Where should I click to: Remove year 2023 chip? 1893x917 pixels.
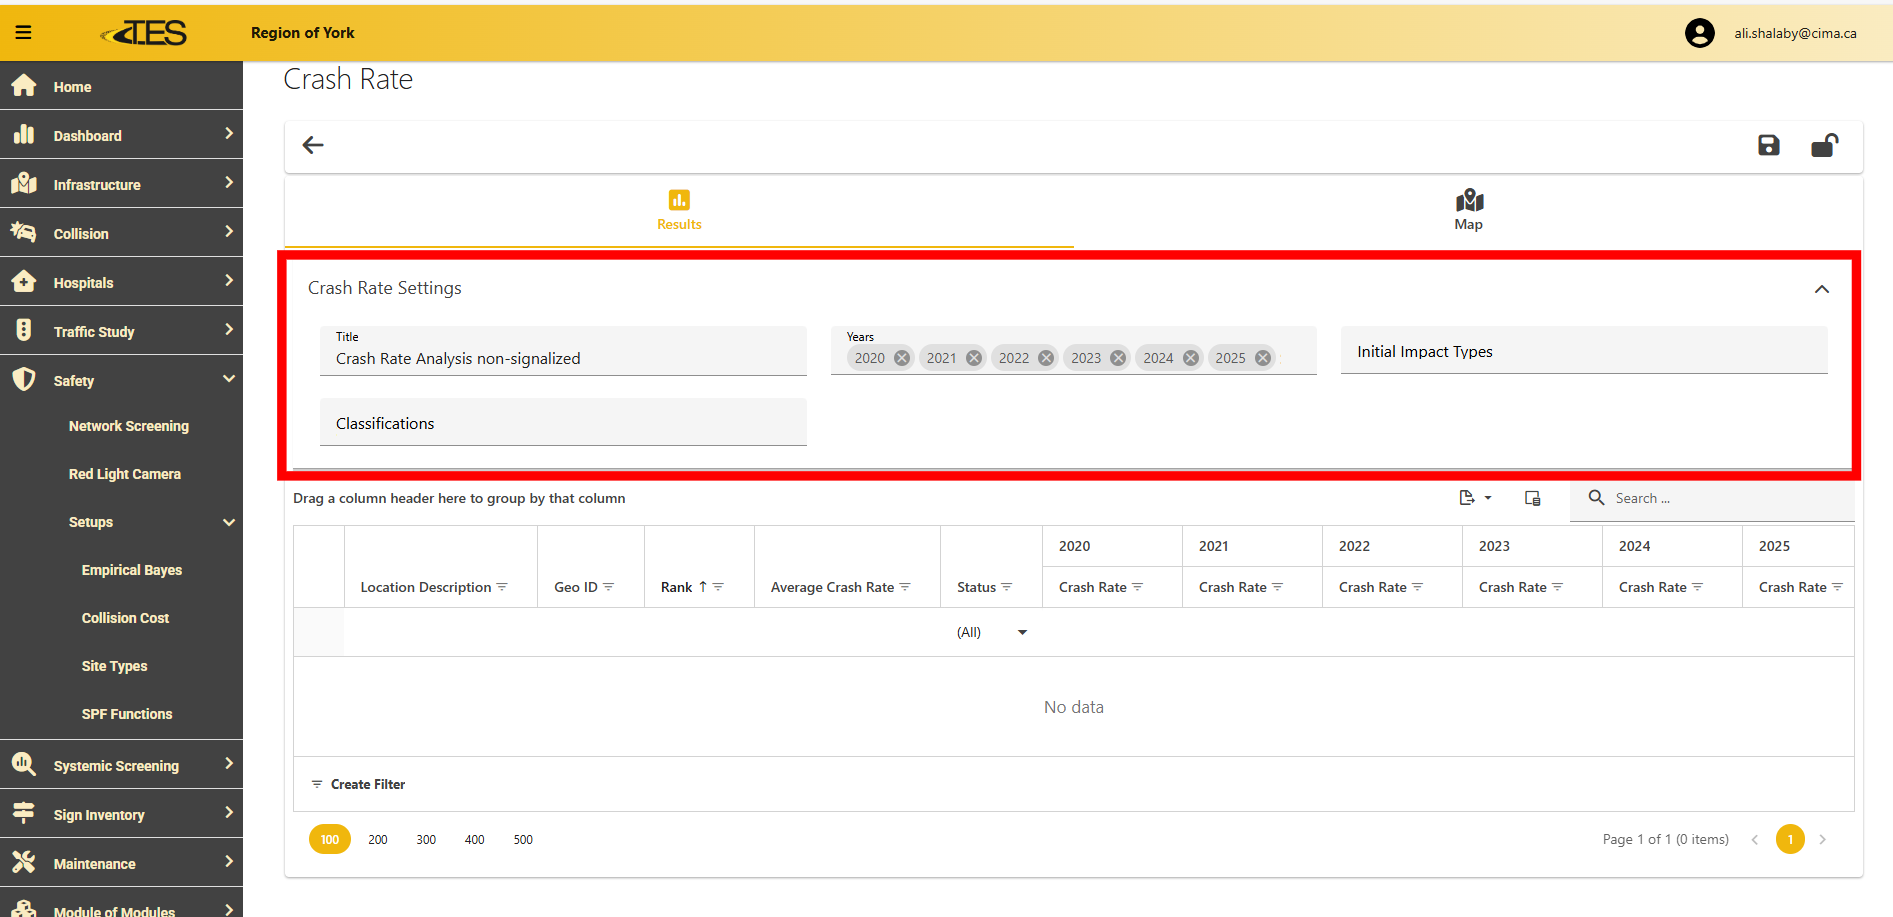[1118, 358]
